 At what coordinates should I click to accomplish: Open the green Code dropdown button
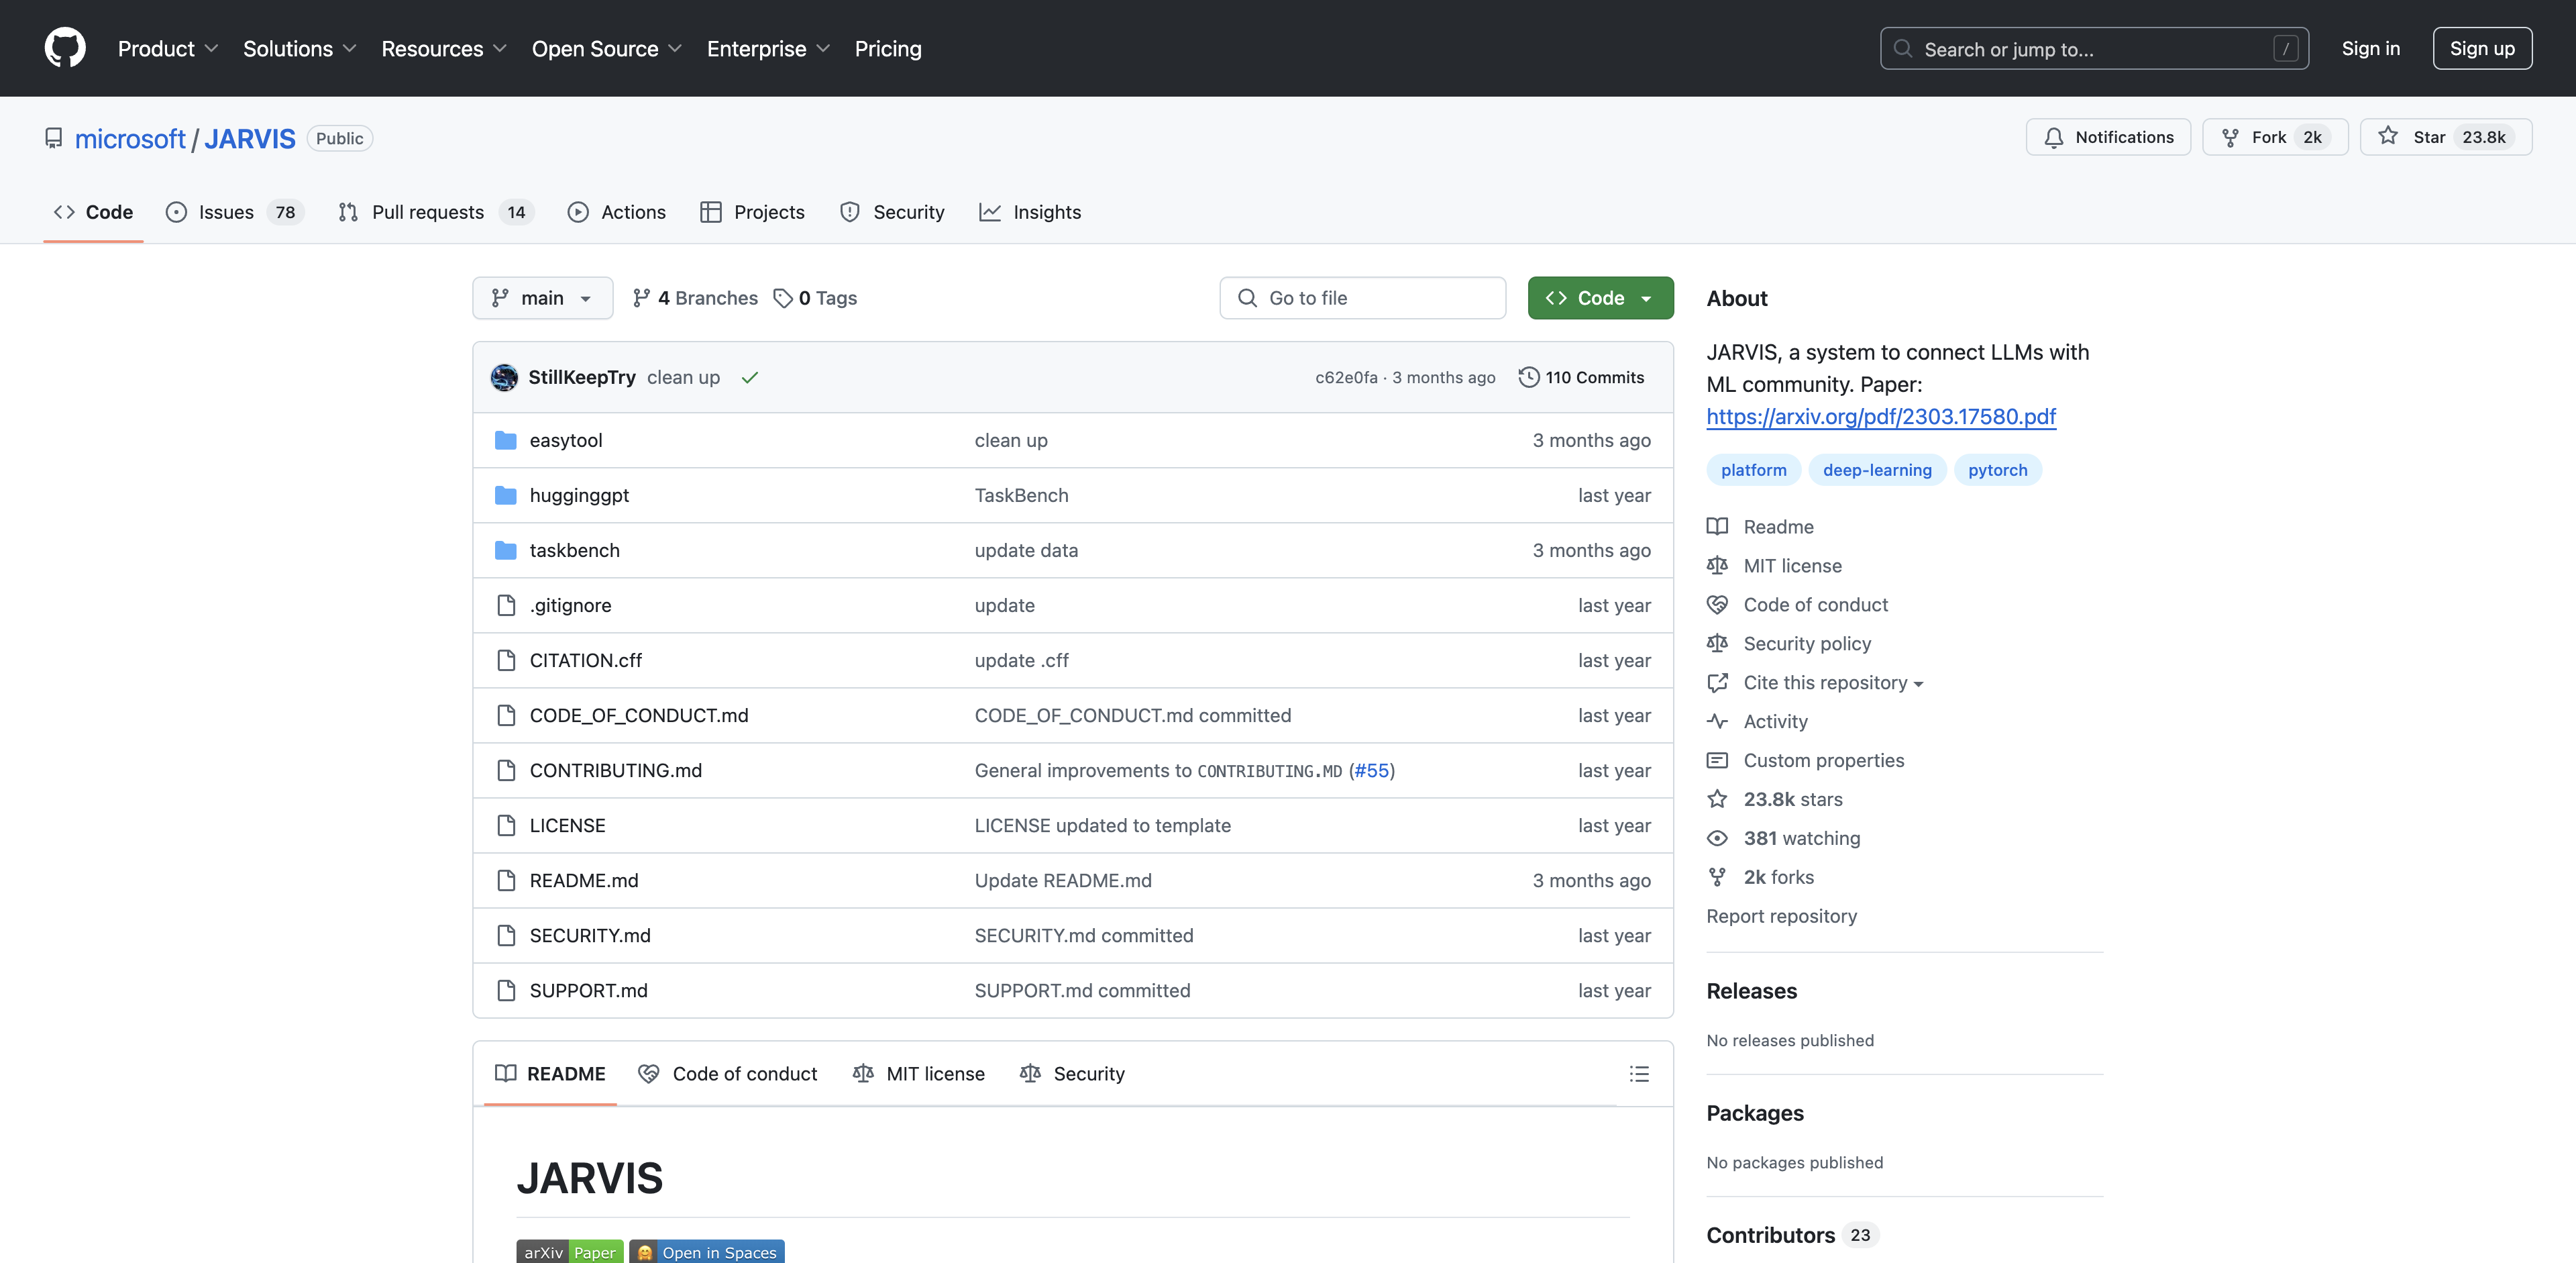coord(1600,298)
